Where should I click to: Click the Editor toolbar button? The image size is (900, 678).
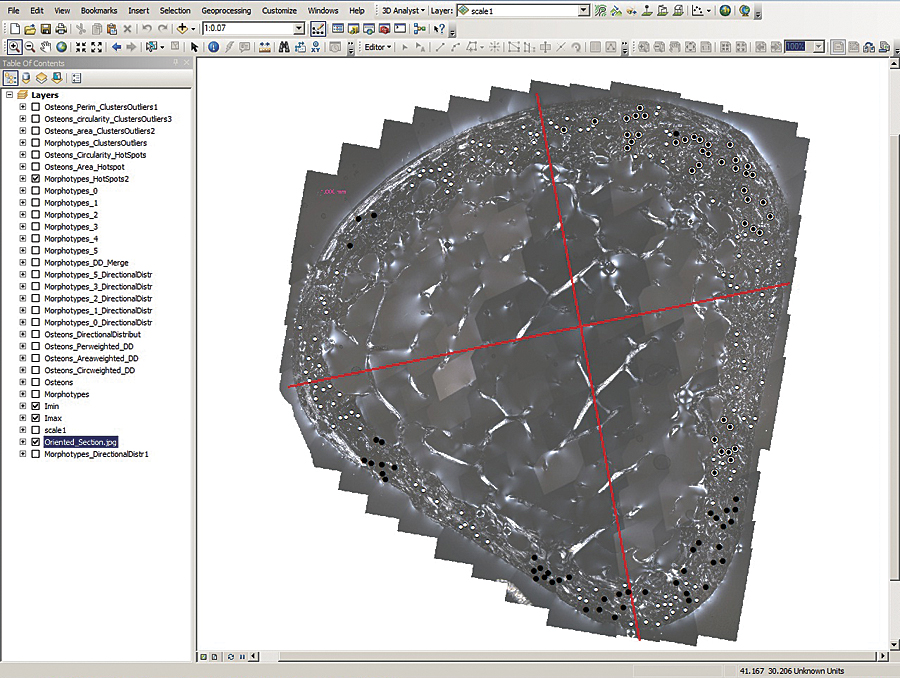(x=376, y=47)
